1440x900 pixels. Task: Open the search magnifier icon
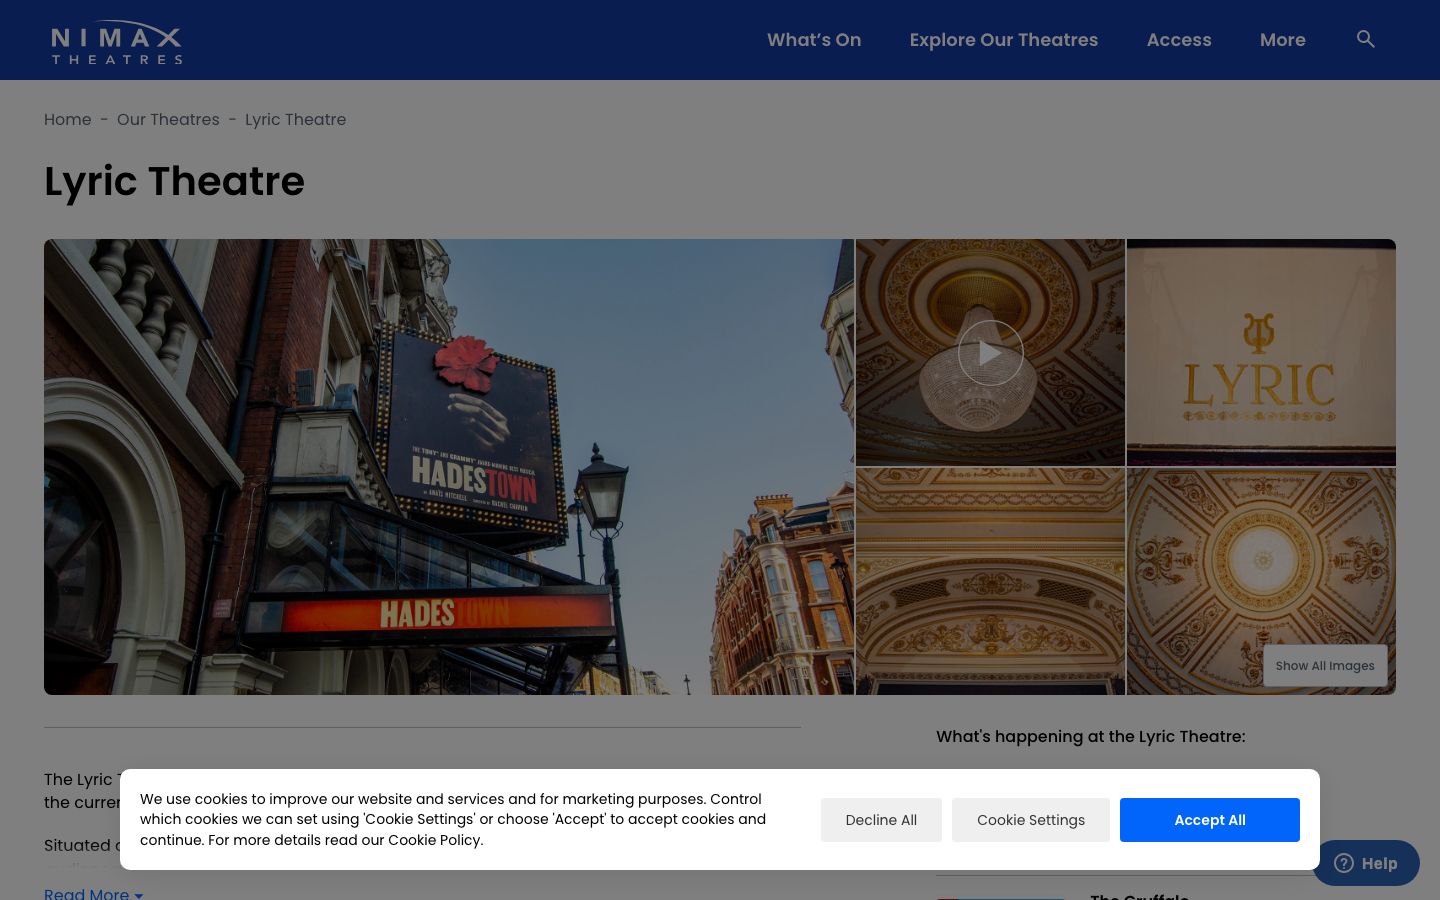coord(1365,39)
